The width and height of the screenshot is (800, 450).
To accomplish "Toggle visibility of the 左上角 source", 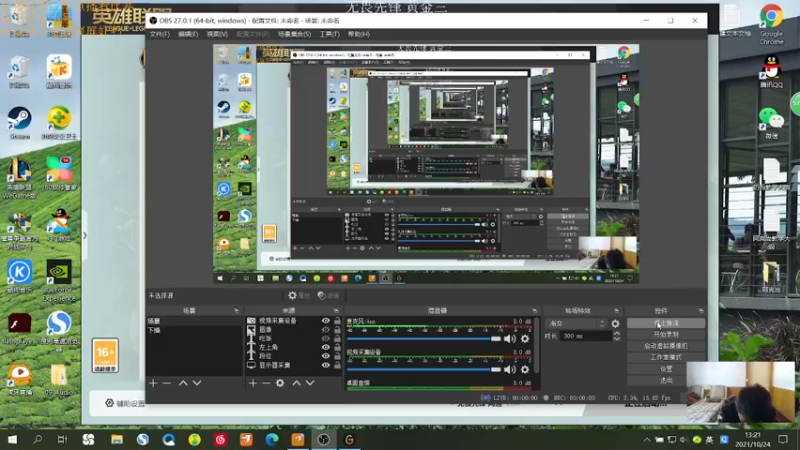I will (326, 347).
